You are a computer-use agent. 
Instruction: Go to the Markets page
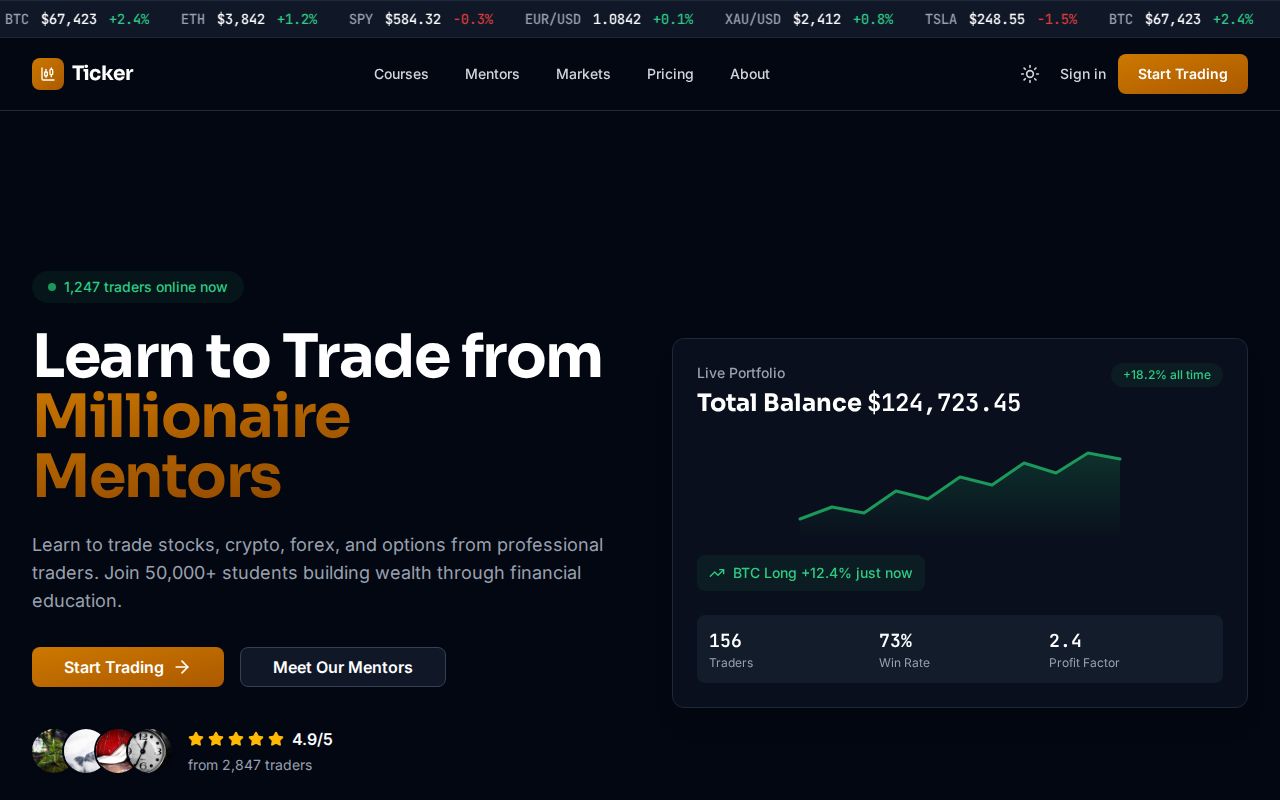[583, 74]
